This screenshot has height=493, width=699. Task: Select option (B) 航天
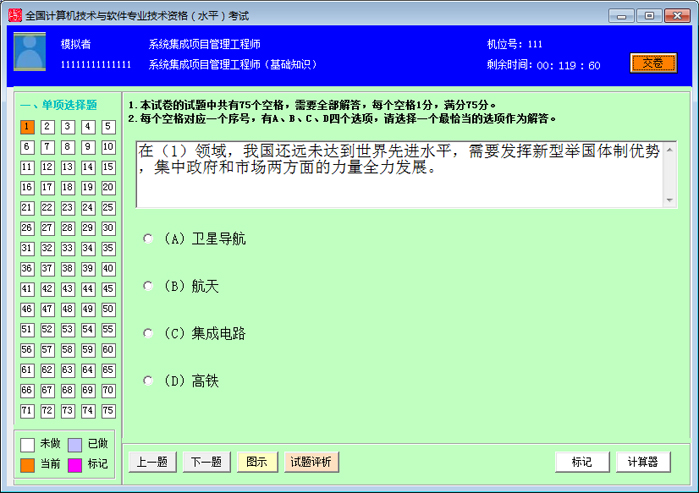pos(149,286)
